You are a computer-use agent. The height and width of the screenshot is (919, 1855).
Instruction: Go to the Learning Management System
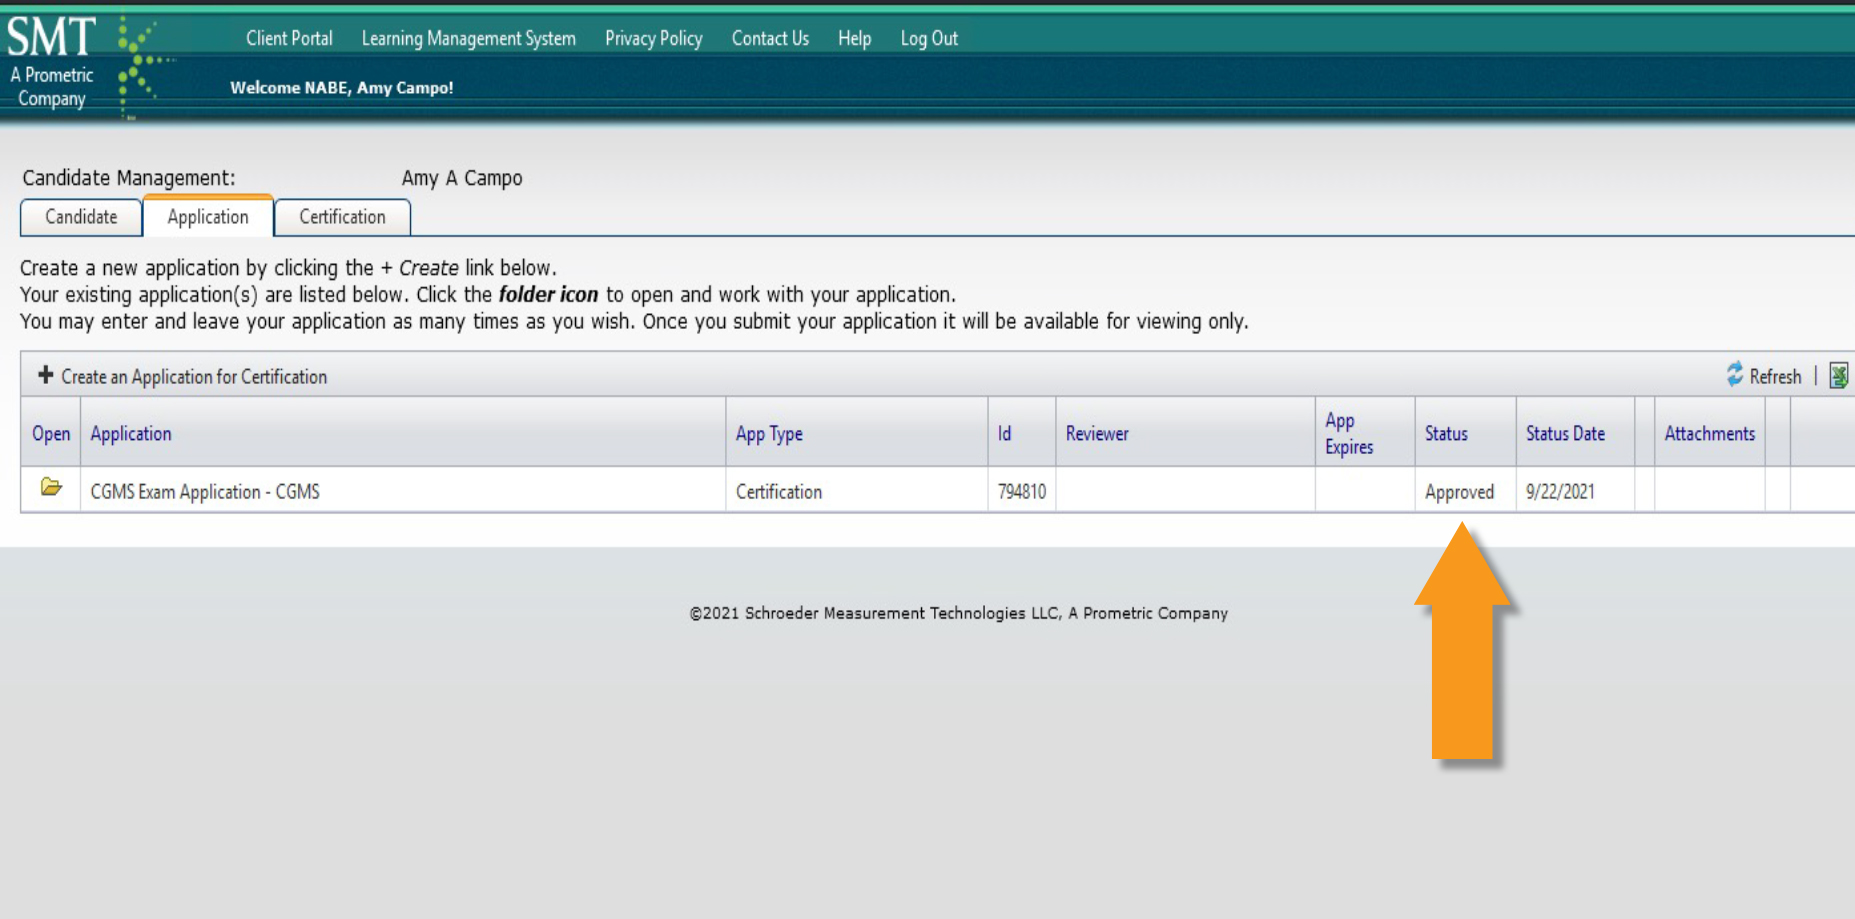470,38
